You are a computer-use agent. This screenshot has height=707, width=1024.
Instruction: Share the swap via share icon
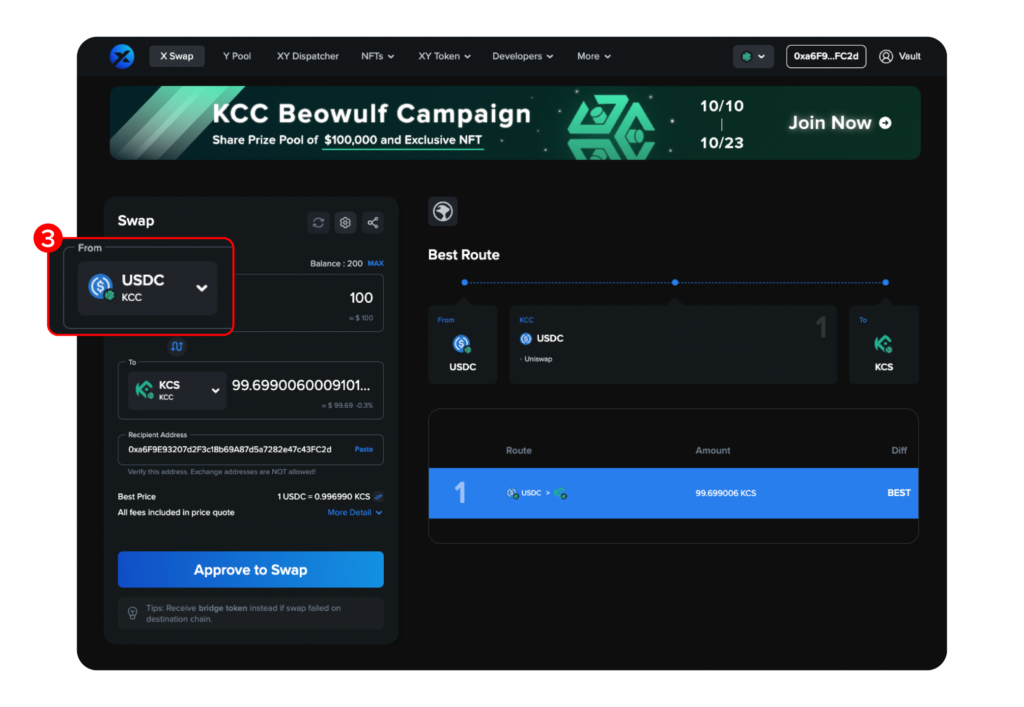(x=373, y=223)
